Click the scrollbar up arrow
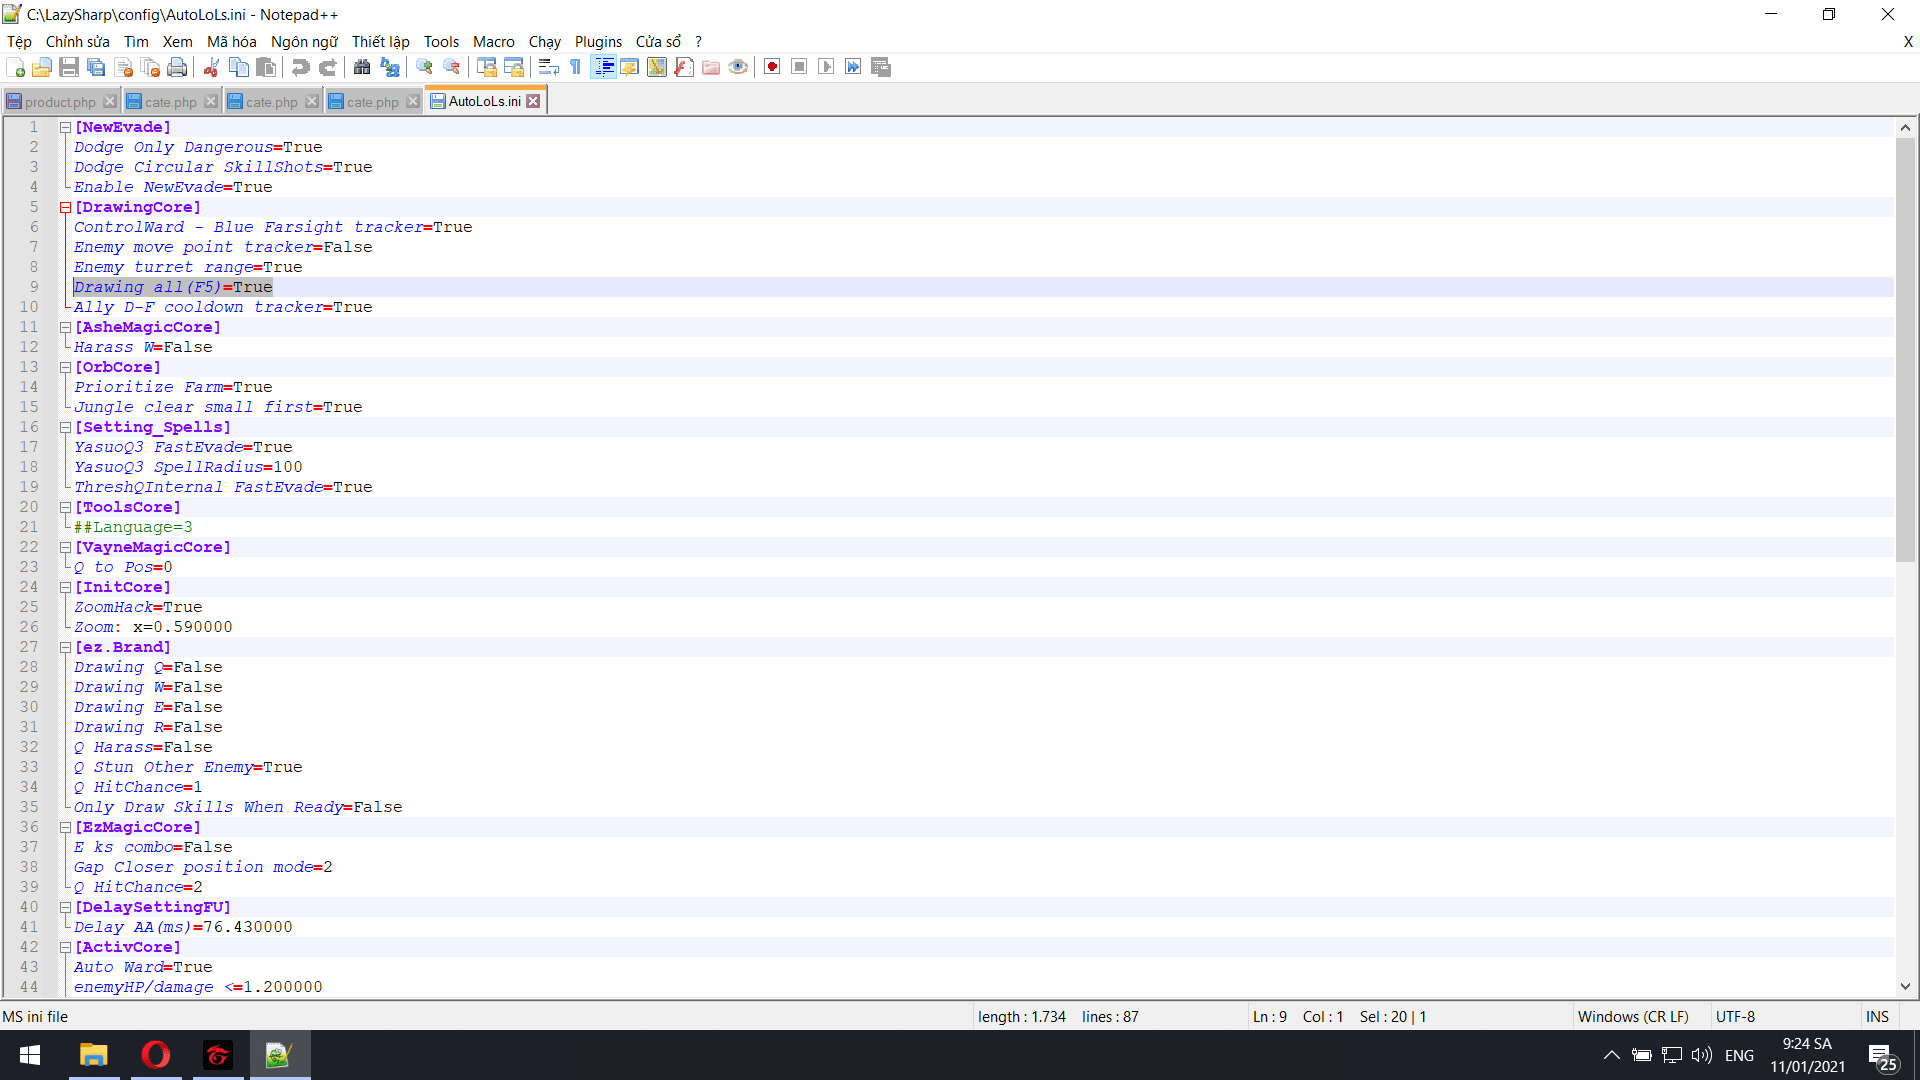1920x1080 pixels. click(x=1905, y=127)
